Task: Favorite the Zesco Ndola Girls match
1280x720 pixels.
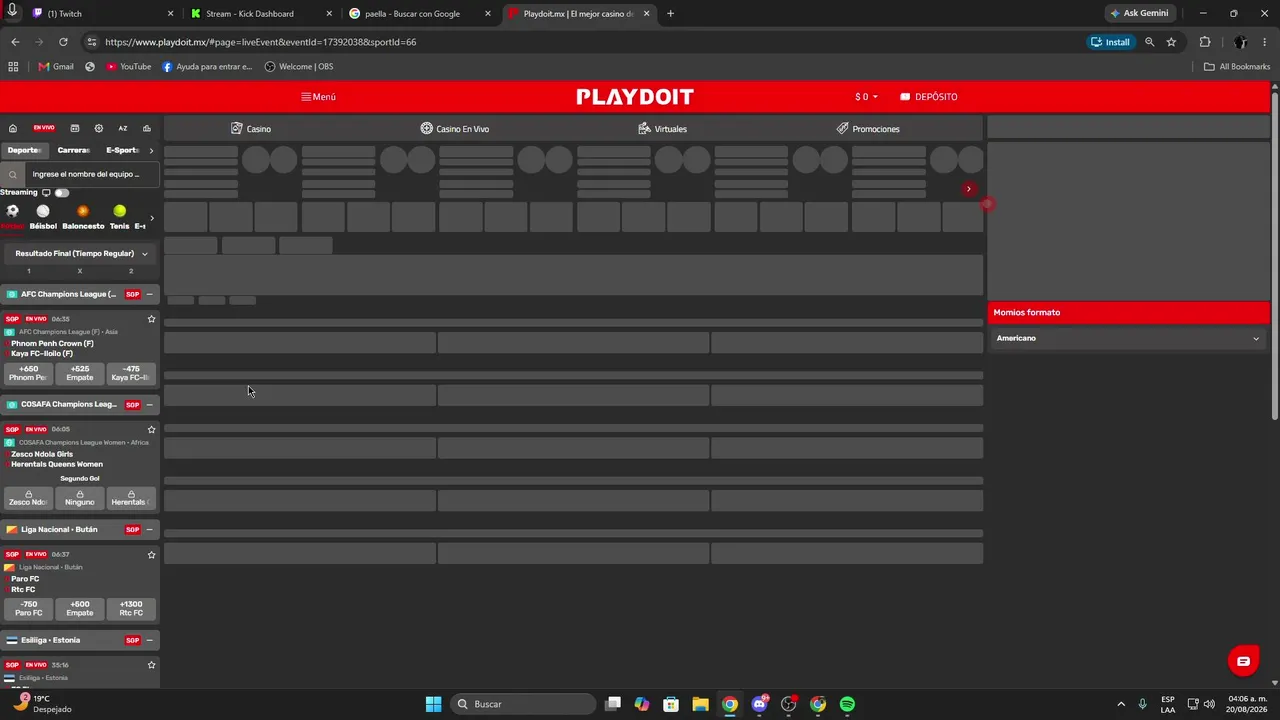Action: [x=152, y=429]
